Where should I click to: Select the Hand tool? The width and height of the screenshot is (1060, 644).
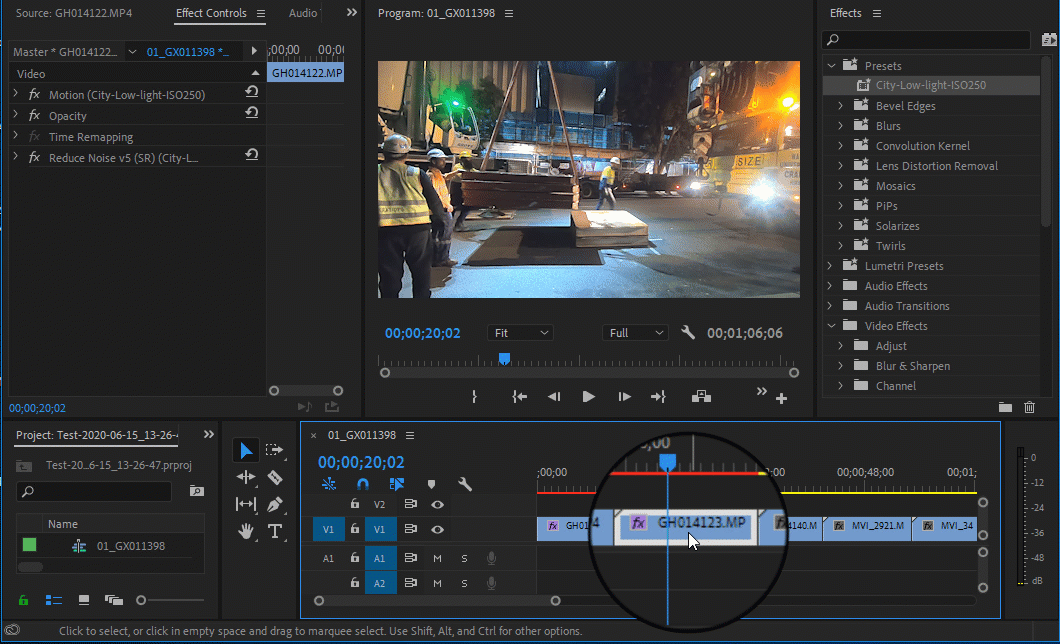coord(246,531)
